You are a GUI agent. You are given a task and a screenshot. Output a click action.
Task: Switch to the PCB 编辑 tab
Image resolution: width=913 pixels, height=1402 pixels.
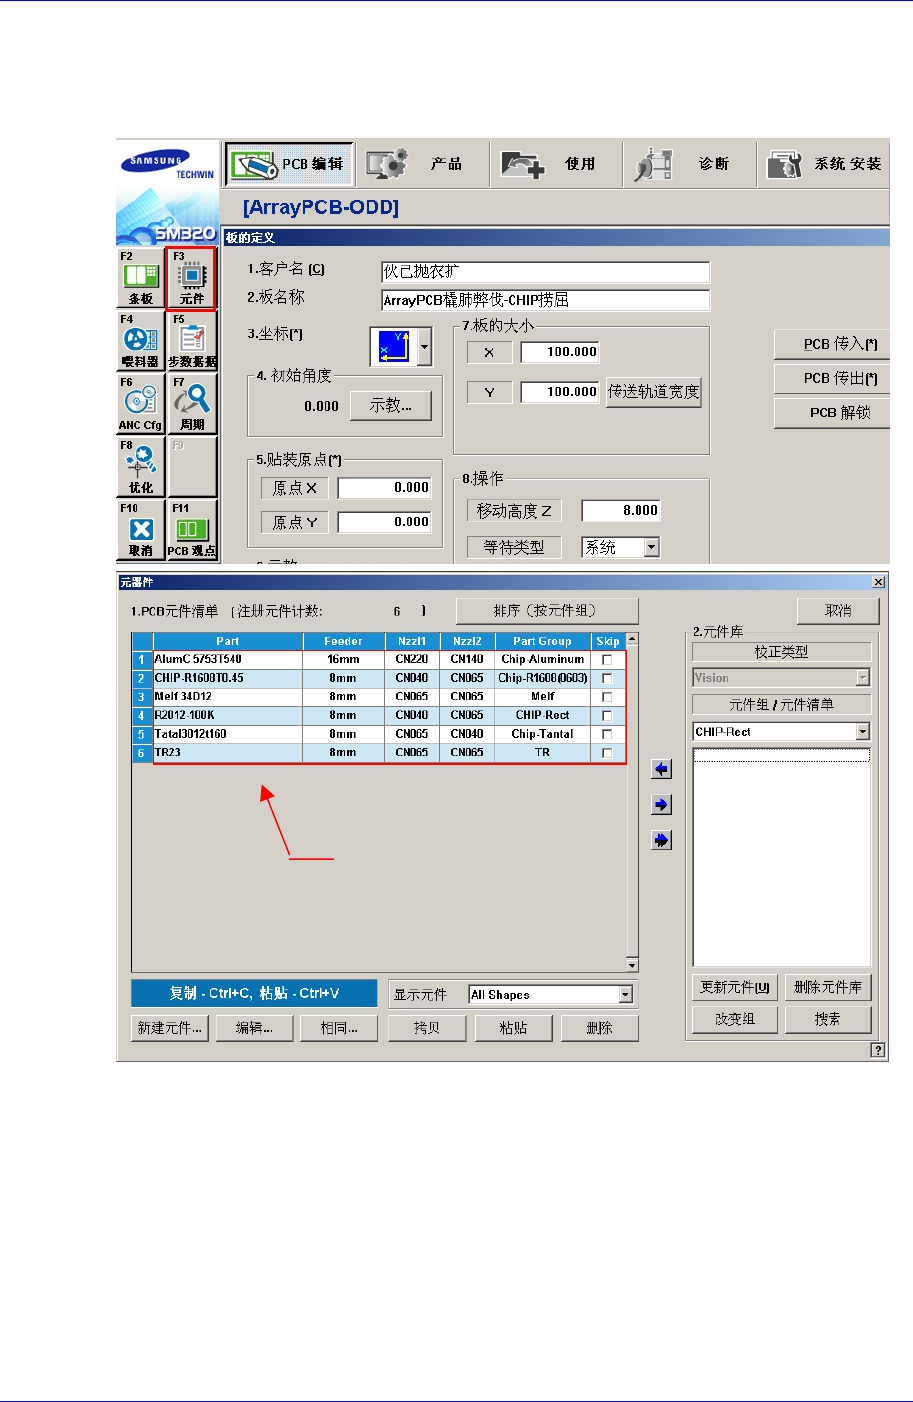tap(289, 164)
